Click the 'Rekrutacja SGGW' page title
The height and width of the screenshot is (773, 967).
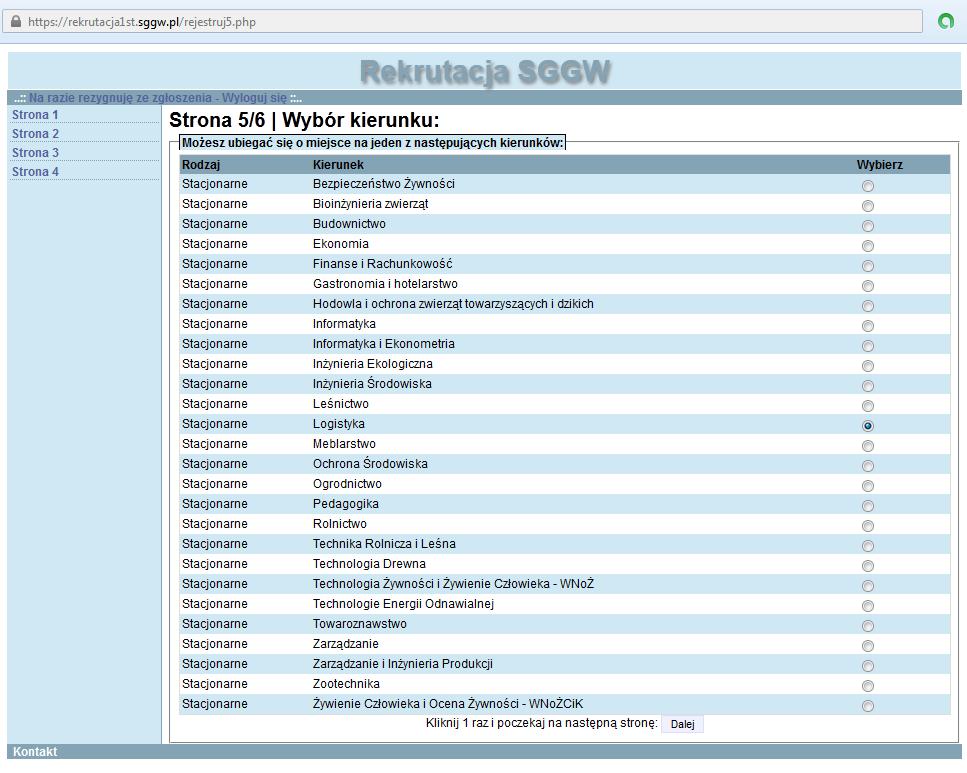pos(485,72)
